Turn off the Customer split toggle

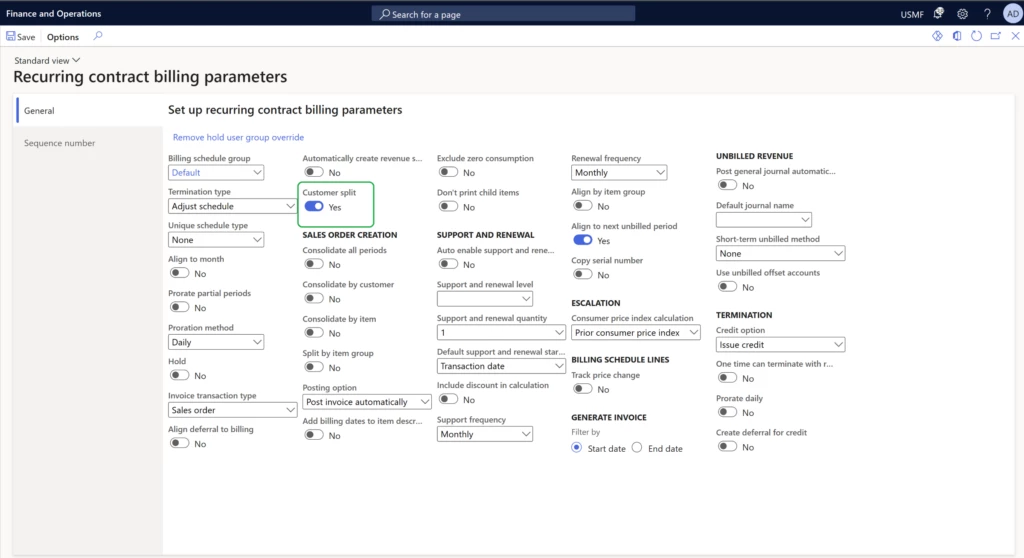(314, 207)
